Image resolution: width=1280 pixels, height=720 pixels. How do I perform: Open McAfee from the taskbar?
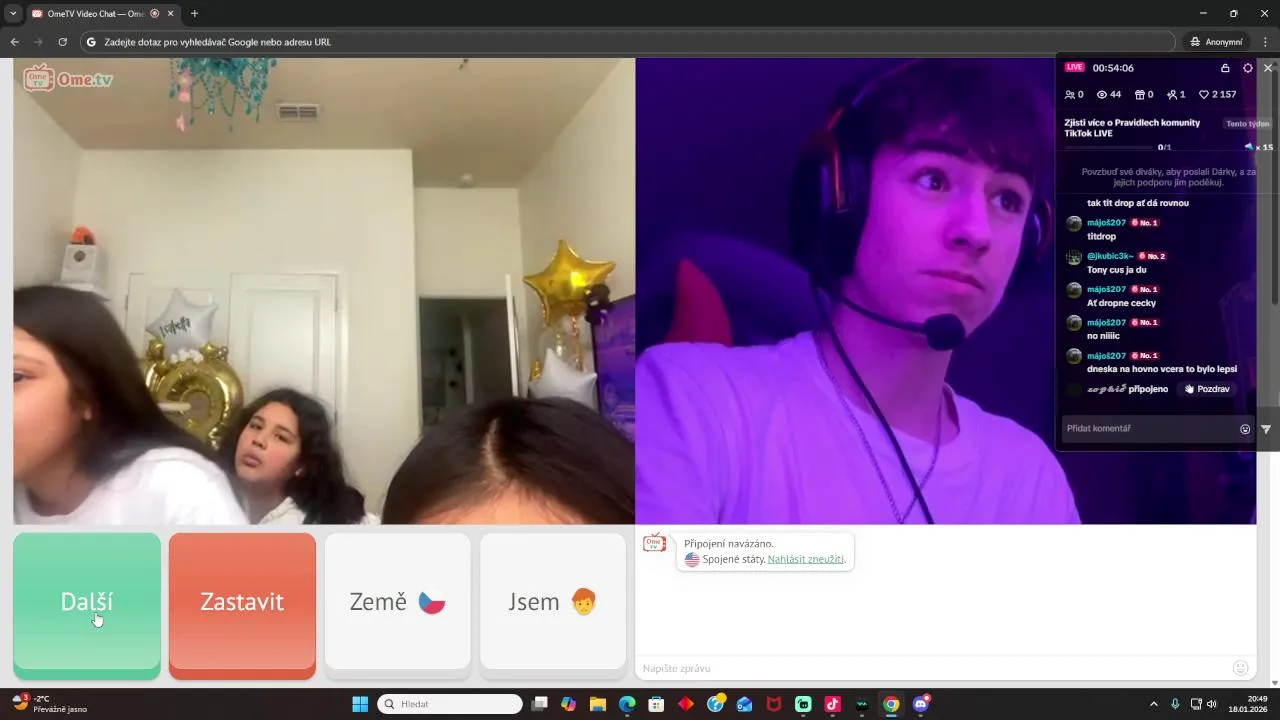point(774,704)
